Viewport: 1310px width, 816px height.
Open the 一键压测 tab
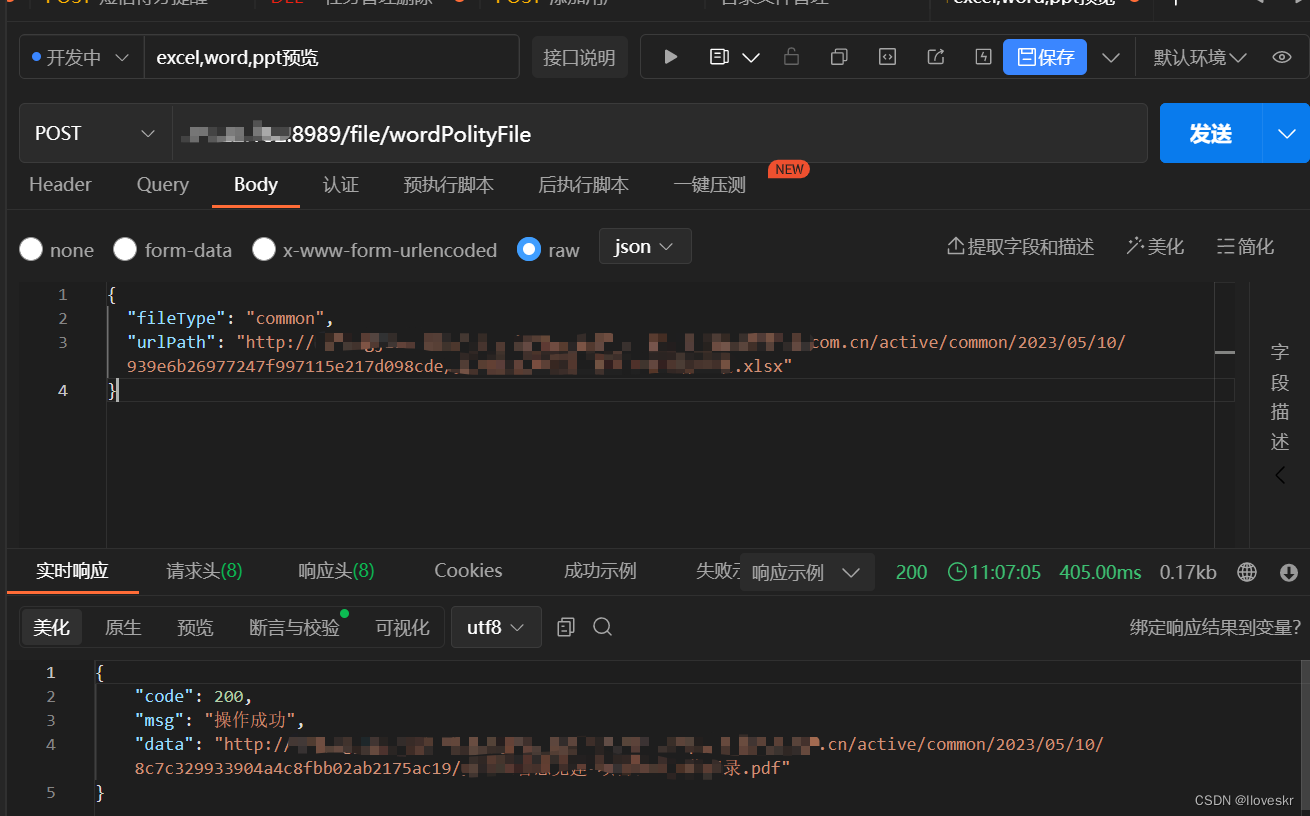click(709, 184)
